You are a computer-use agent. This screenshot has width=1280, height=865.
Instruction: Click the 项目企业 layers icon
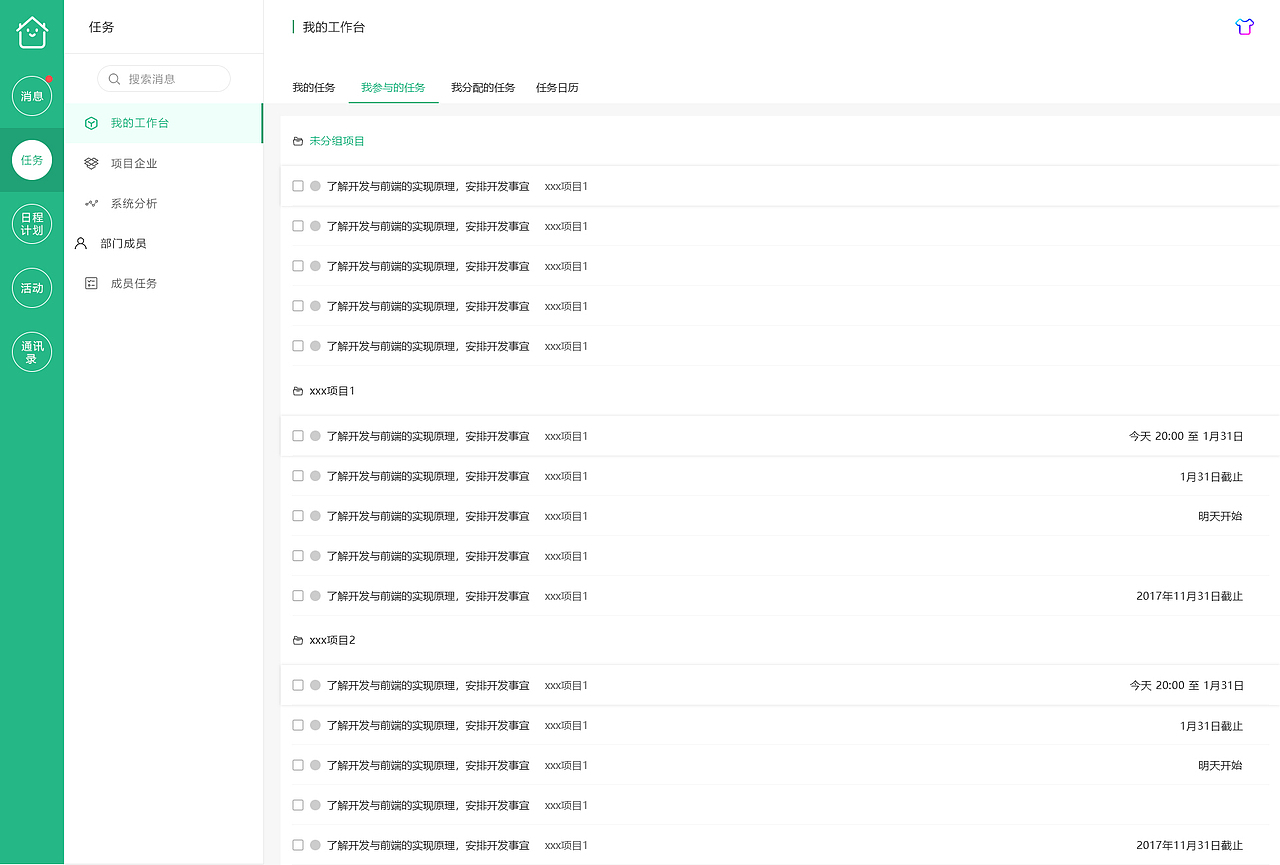(91, 163)
